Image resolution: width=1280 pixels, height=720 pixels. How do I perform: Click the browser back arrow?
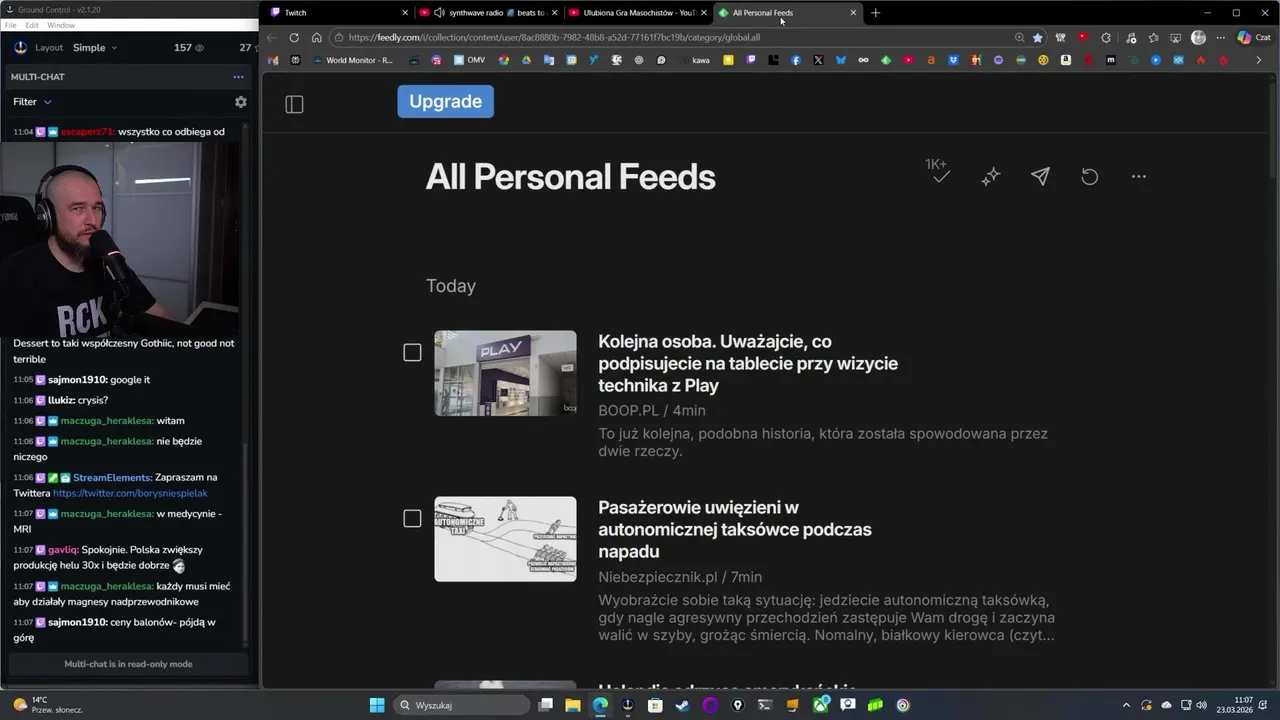271,38
